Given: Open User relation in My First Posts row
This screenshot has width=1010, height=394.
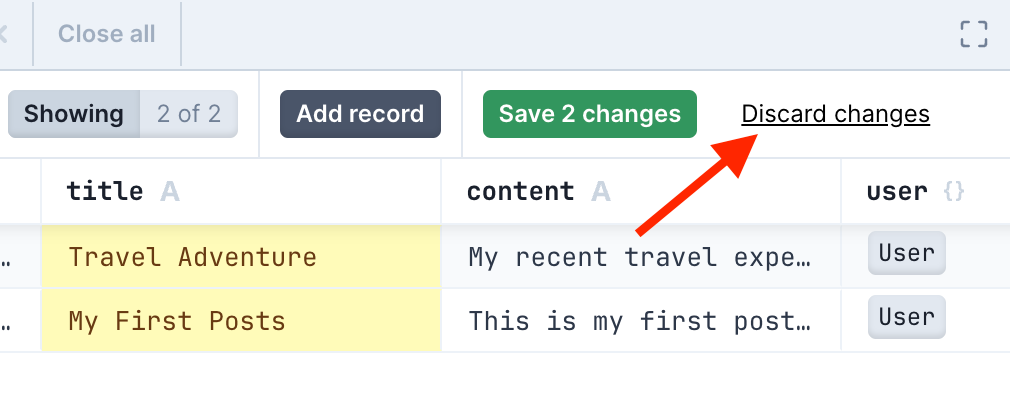Looking at the screenshot, I should 906,317.
